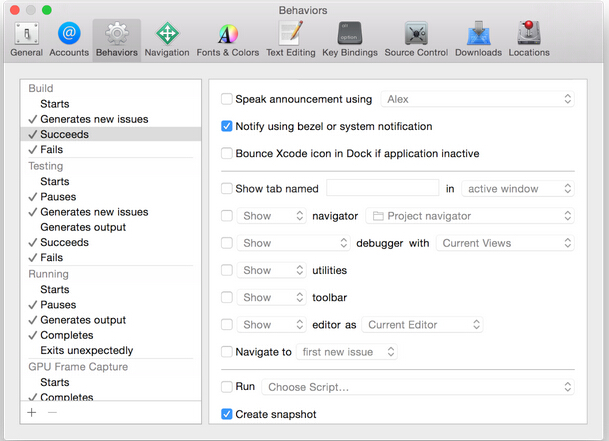This screenshot has width=609, height=441.
Task: Open Key Bindings preferences
Action: click(x=349, y=38)
